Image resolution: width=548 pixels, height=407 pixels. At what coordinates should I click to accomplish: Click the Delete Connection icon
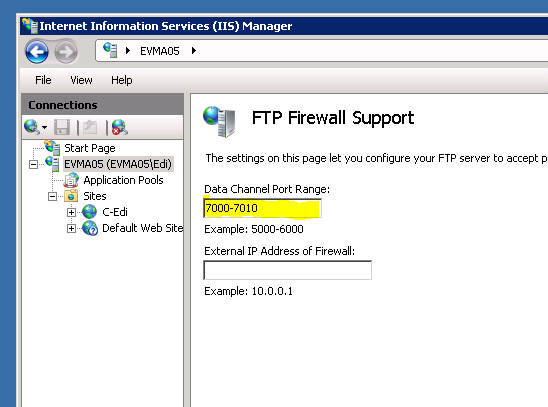tap(120, 127)
